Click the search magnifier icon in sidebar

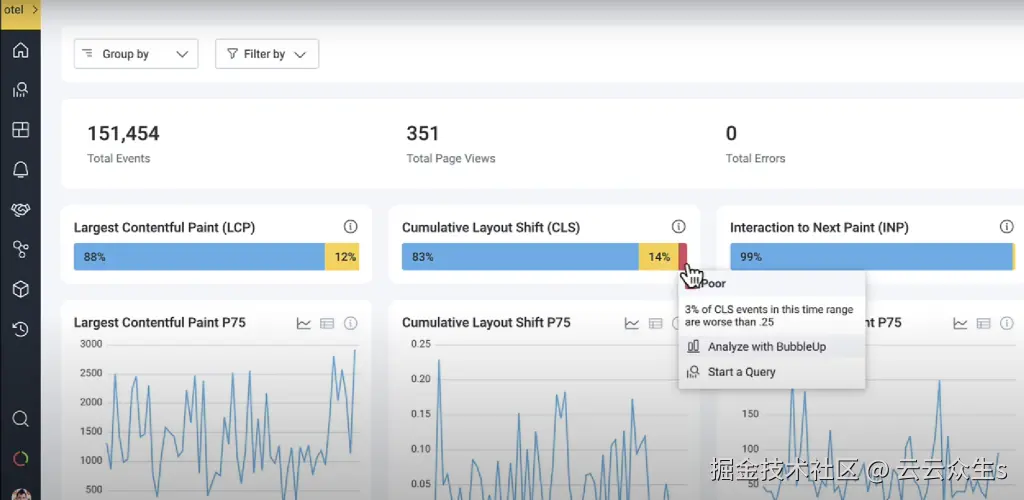(x=20, y=418)
